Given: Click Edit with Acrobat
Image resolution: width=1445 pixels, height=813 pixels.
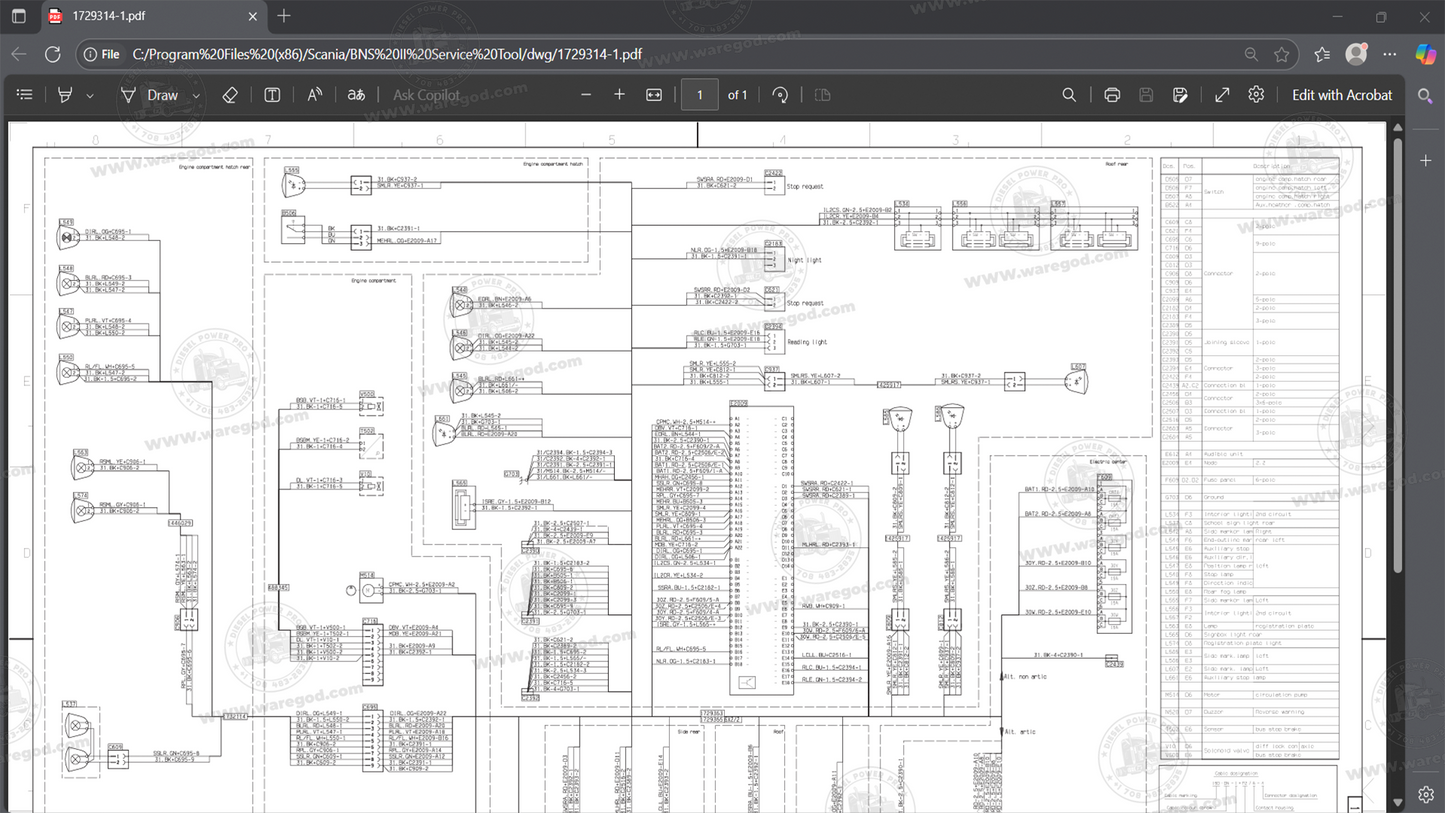Looking at the screenshot, I should tap(1342, 94).
